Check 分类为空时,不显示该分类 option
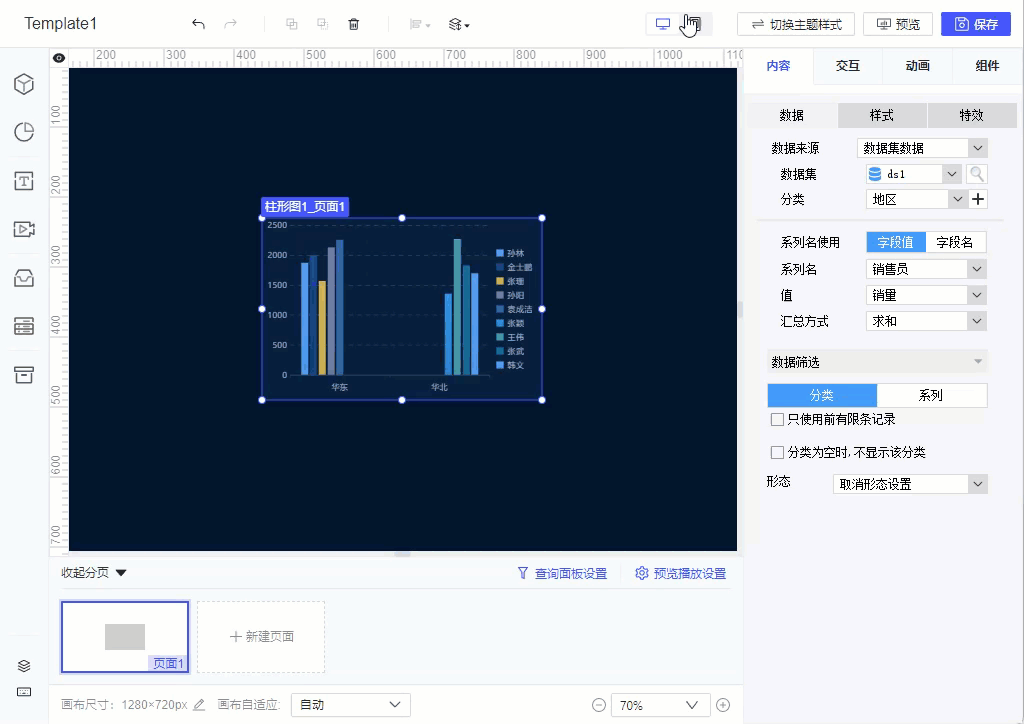The height and width of the screenshot is (724, 1024). pos(777,452)
